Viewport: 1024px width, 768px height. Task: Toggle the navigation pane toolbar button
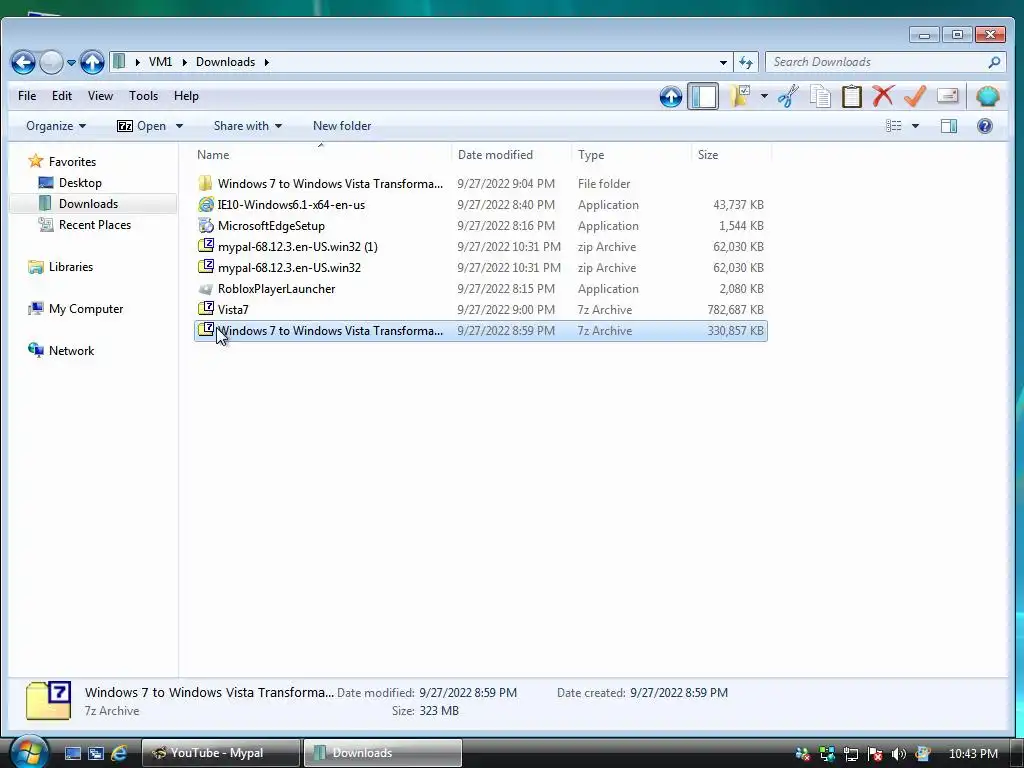pyautogui.click(x=703, y=97)
